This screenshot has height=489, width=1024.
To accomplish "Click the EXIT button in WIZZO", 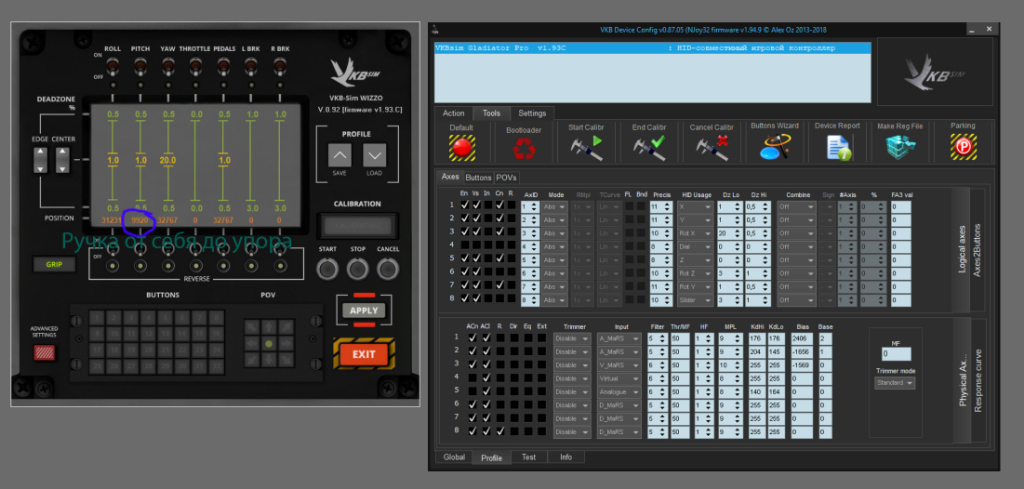I will point(364,354).
